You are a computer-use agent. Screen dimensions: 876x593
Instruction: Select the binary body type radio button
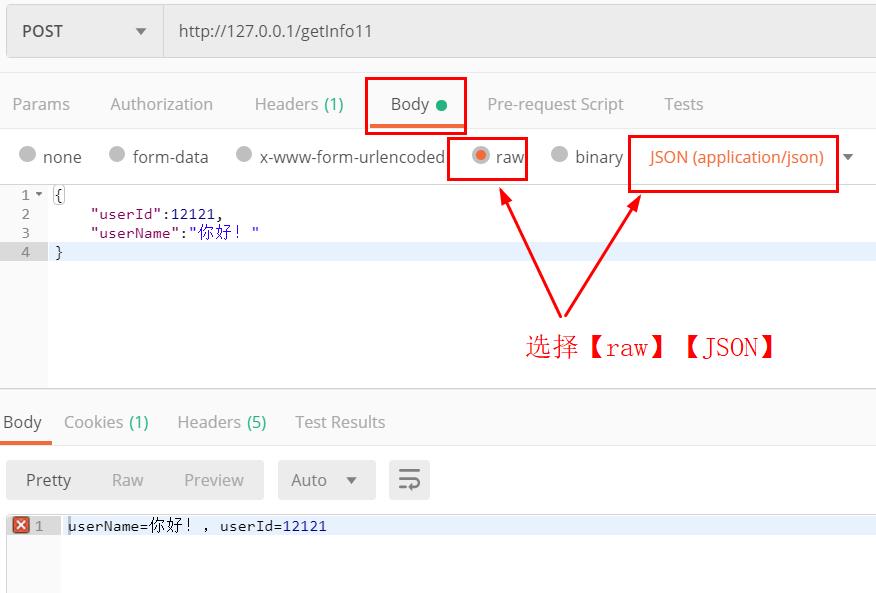pyautogui.click(x=560, y=156)
